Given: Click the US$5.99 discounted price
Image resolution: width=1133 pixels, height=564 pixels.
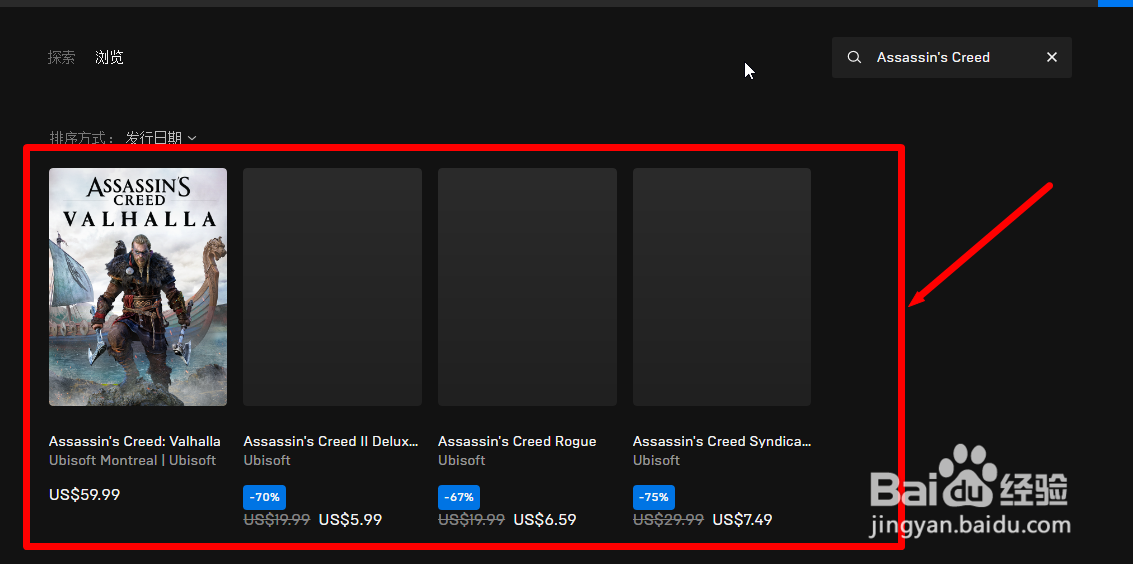Looking at the screenshot, I should pyautogui.click(x=350, y=519).
